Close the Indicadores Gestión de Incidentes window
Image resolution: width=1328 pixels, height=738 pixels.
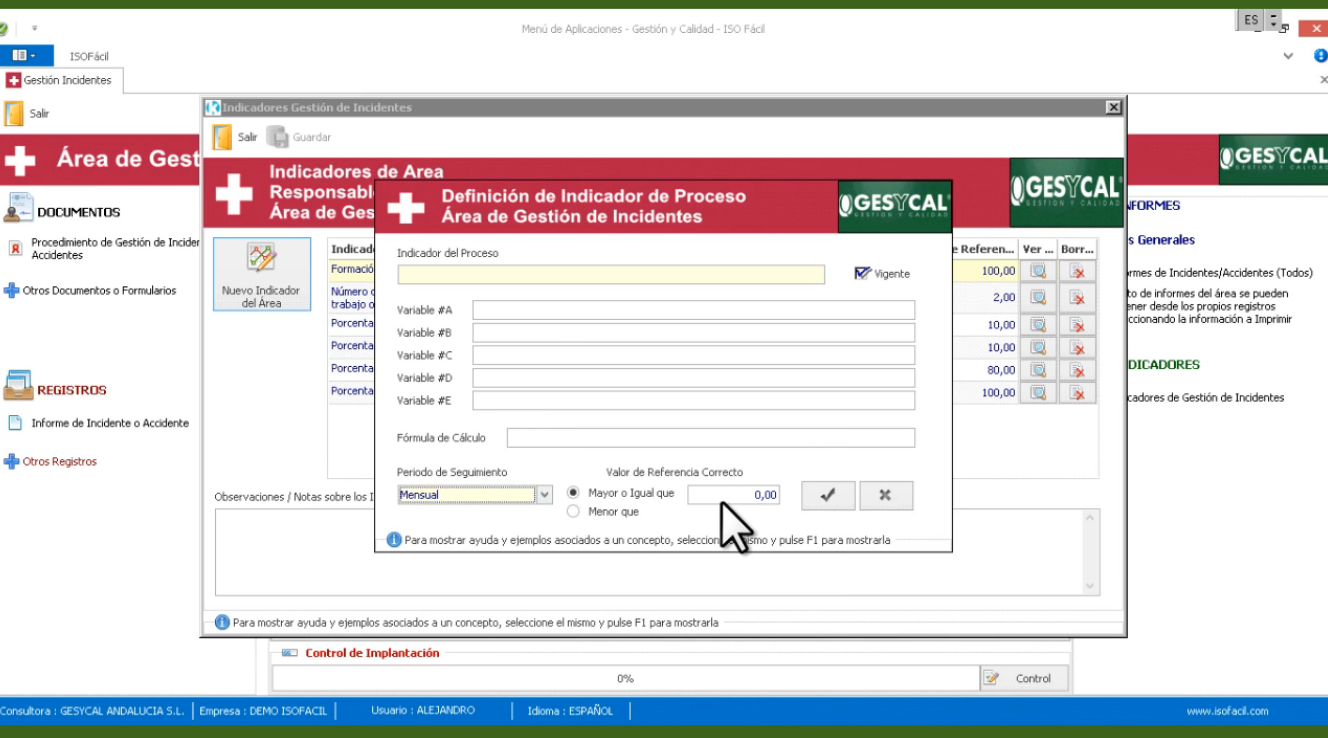pos(1113,107)
